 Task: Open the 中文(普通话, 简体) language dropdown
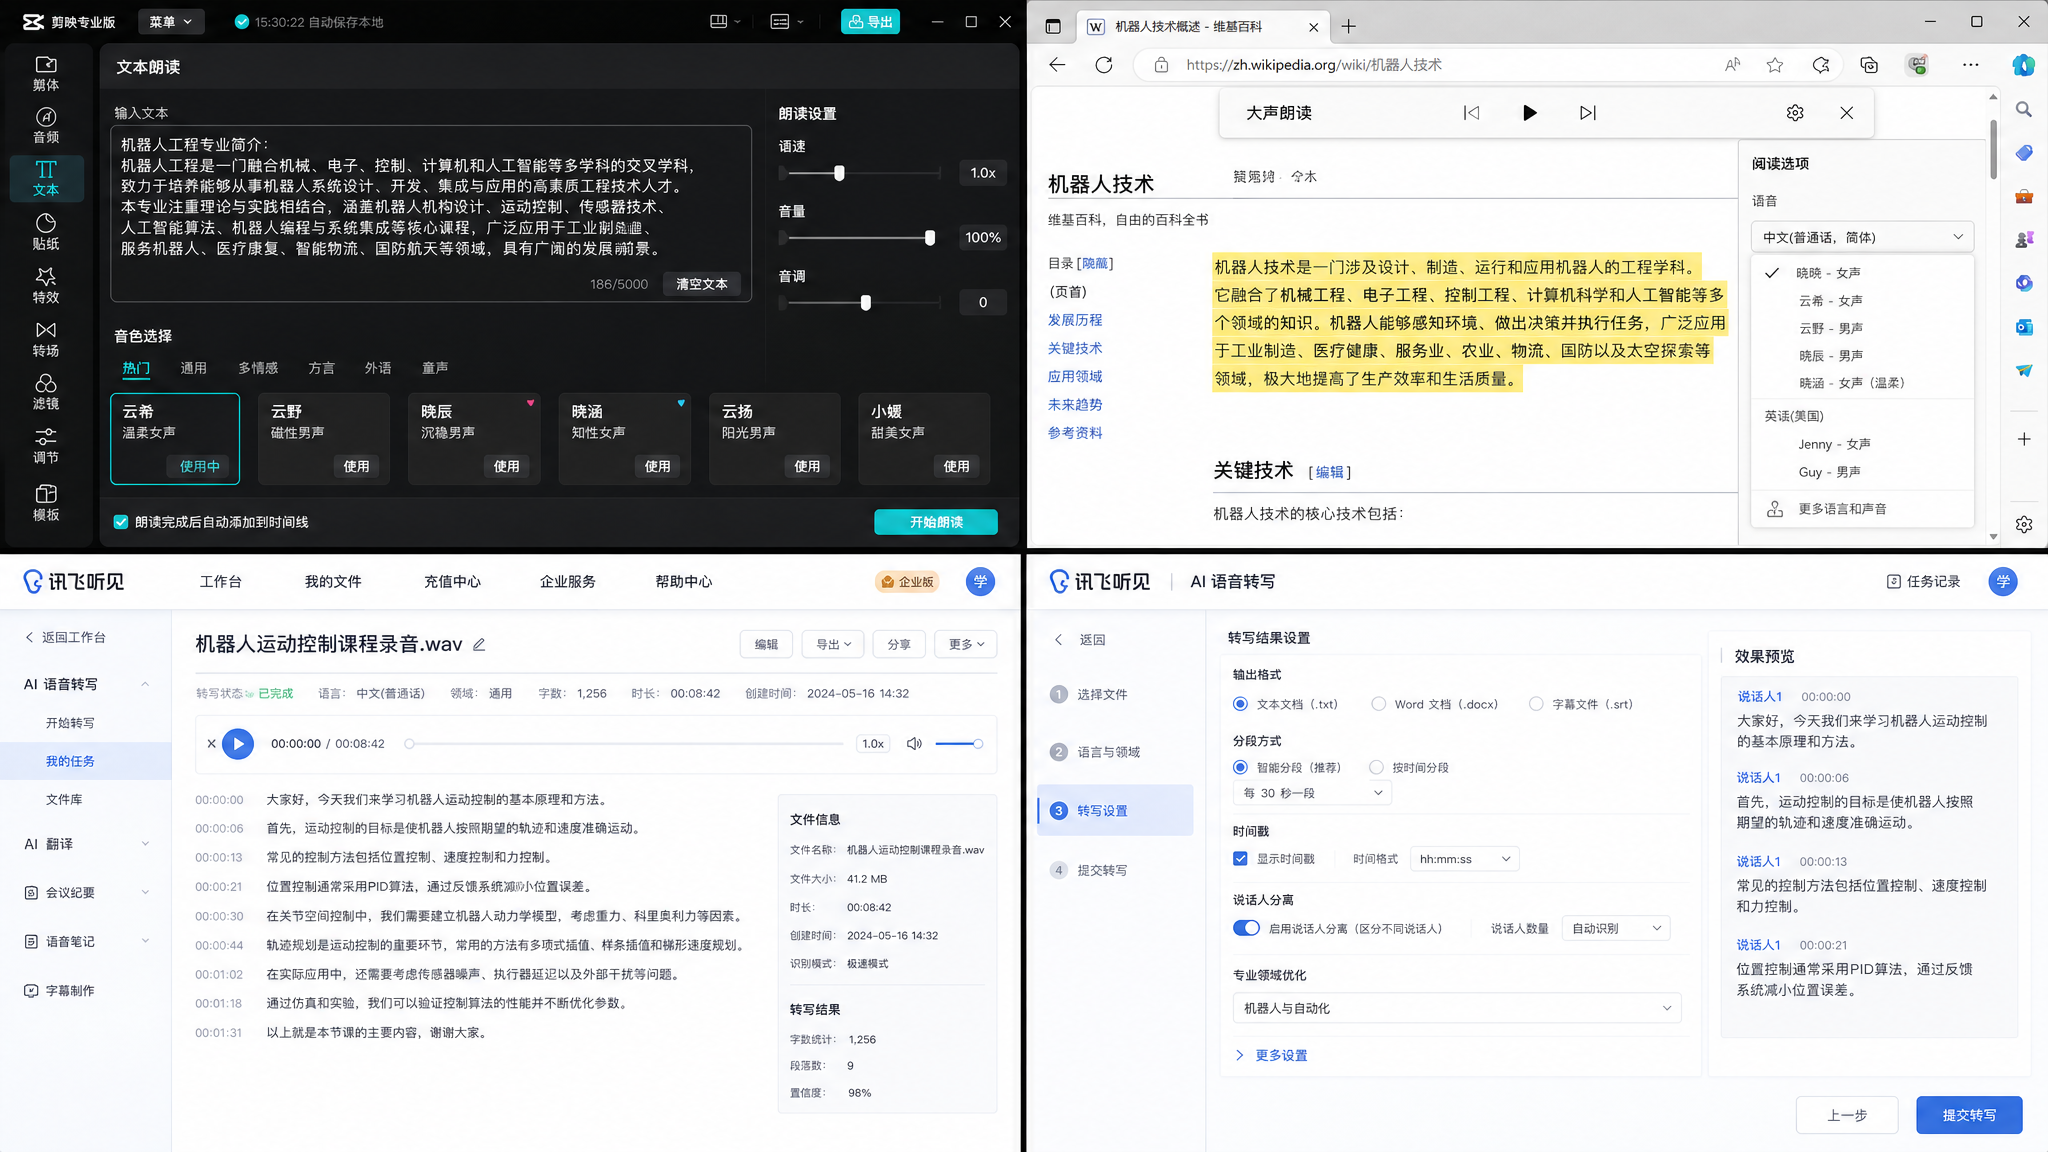click(1862, 237)
